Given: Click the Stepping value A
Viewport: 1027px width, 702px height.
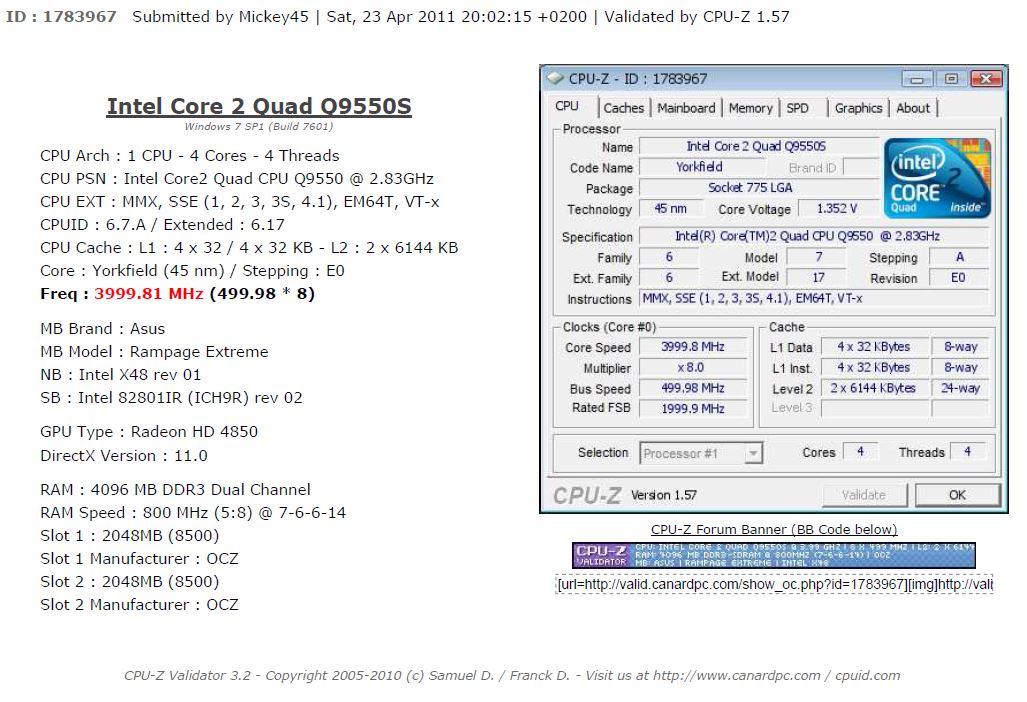Looking at the screenshot, I should [959, 257].
